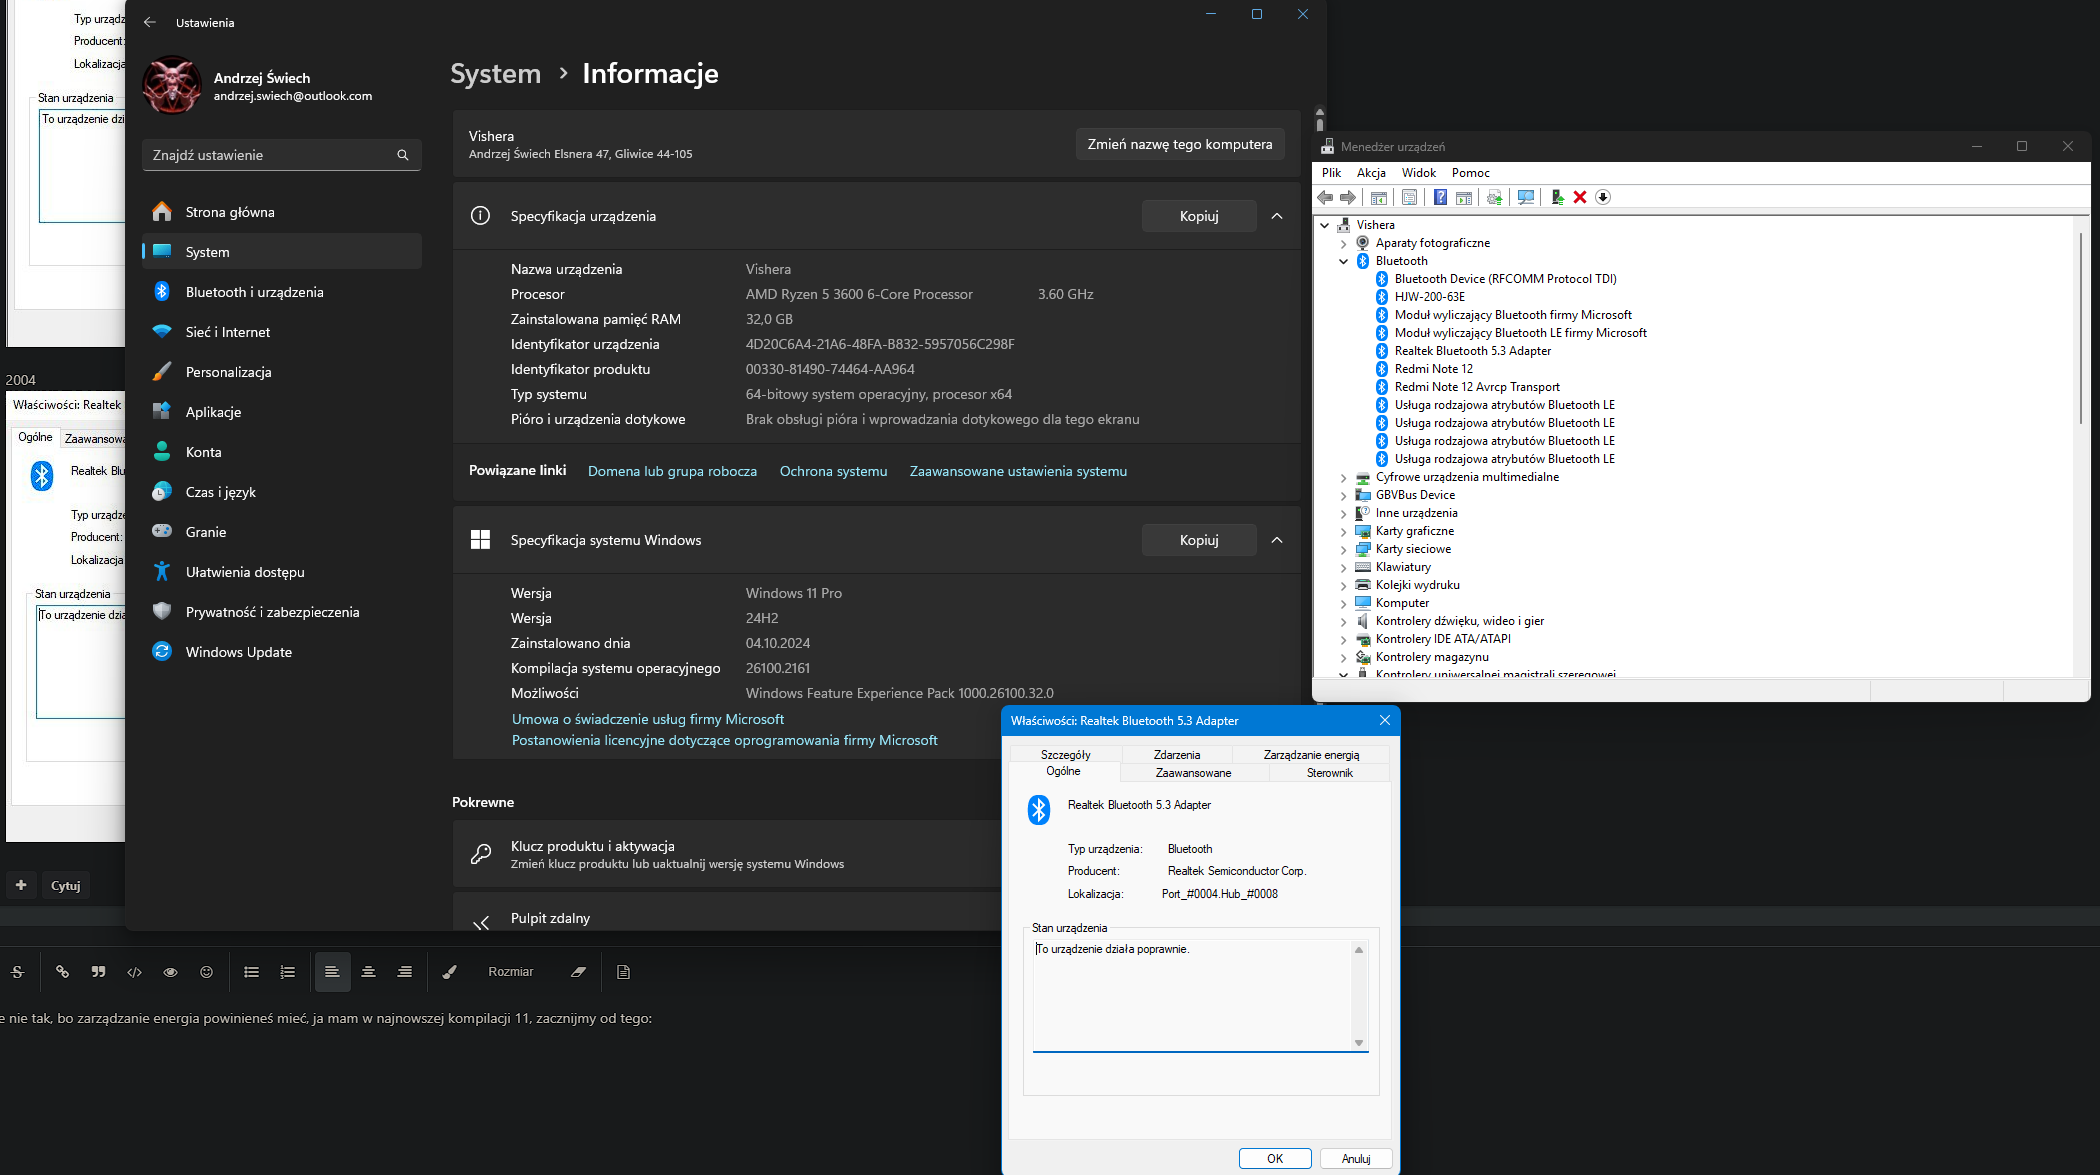Image resolution: width=2100 pixels, height=1175 pixels.
Task: Collapse the Specyfikacja urządzenia section chevron
Action: (1277, 216)
